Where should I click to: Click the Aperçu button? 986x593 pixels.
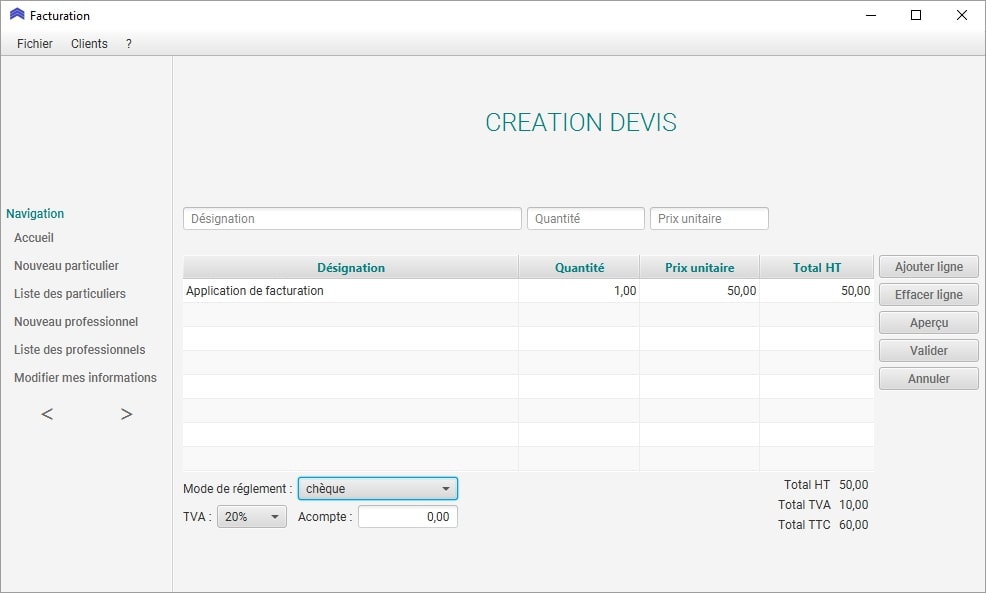coord(928,323)
